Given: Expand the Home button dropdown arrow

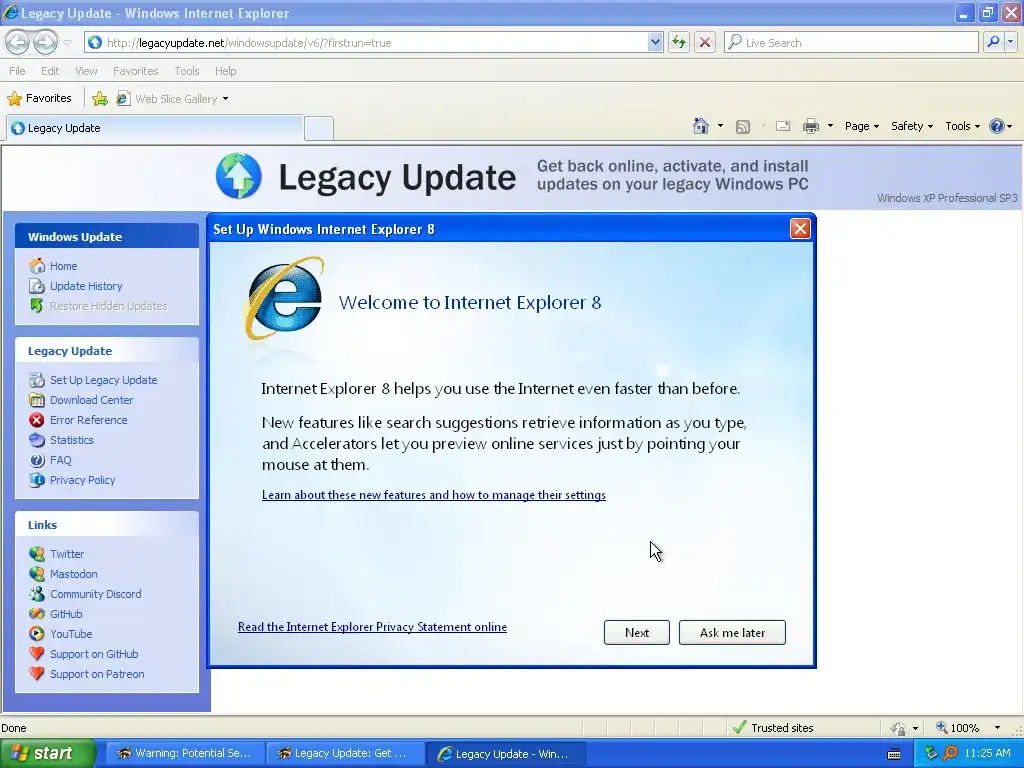Looking at the screenshot, I should pos(720,126).
